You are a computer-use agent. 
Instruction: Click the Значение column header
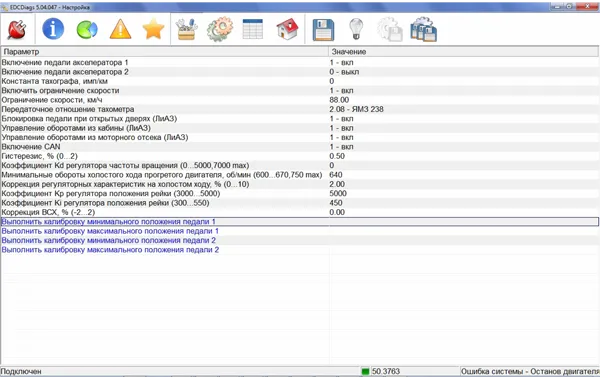click(x=464, y=52)
